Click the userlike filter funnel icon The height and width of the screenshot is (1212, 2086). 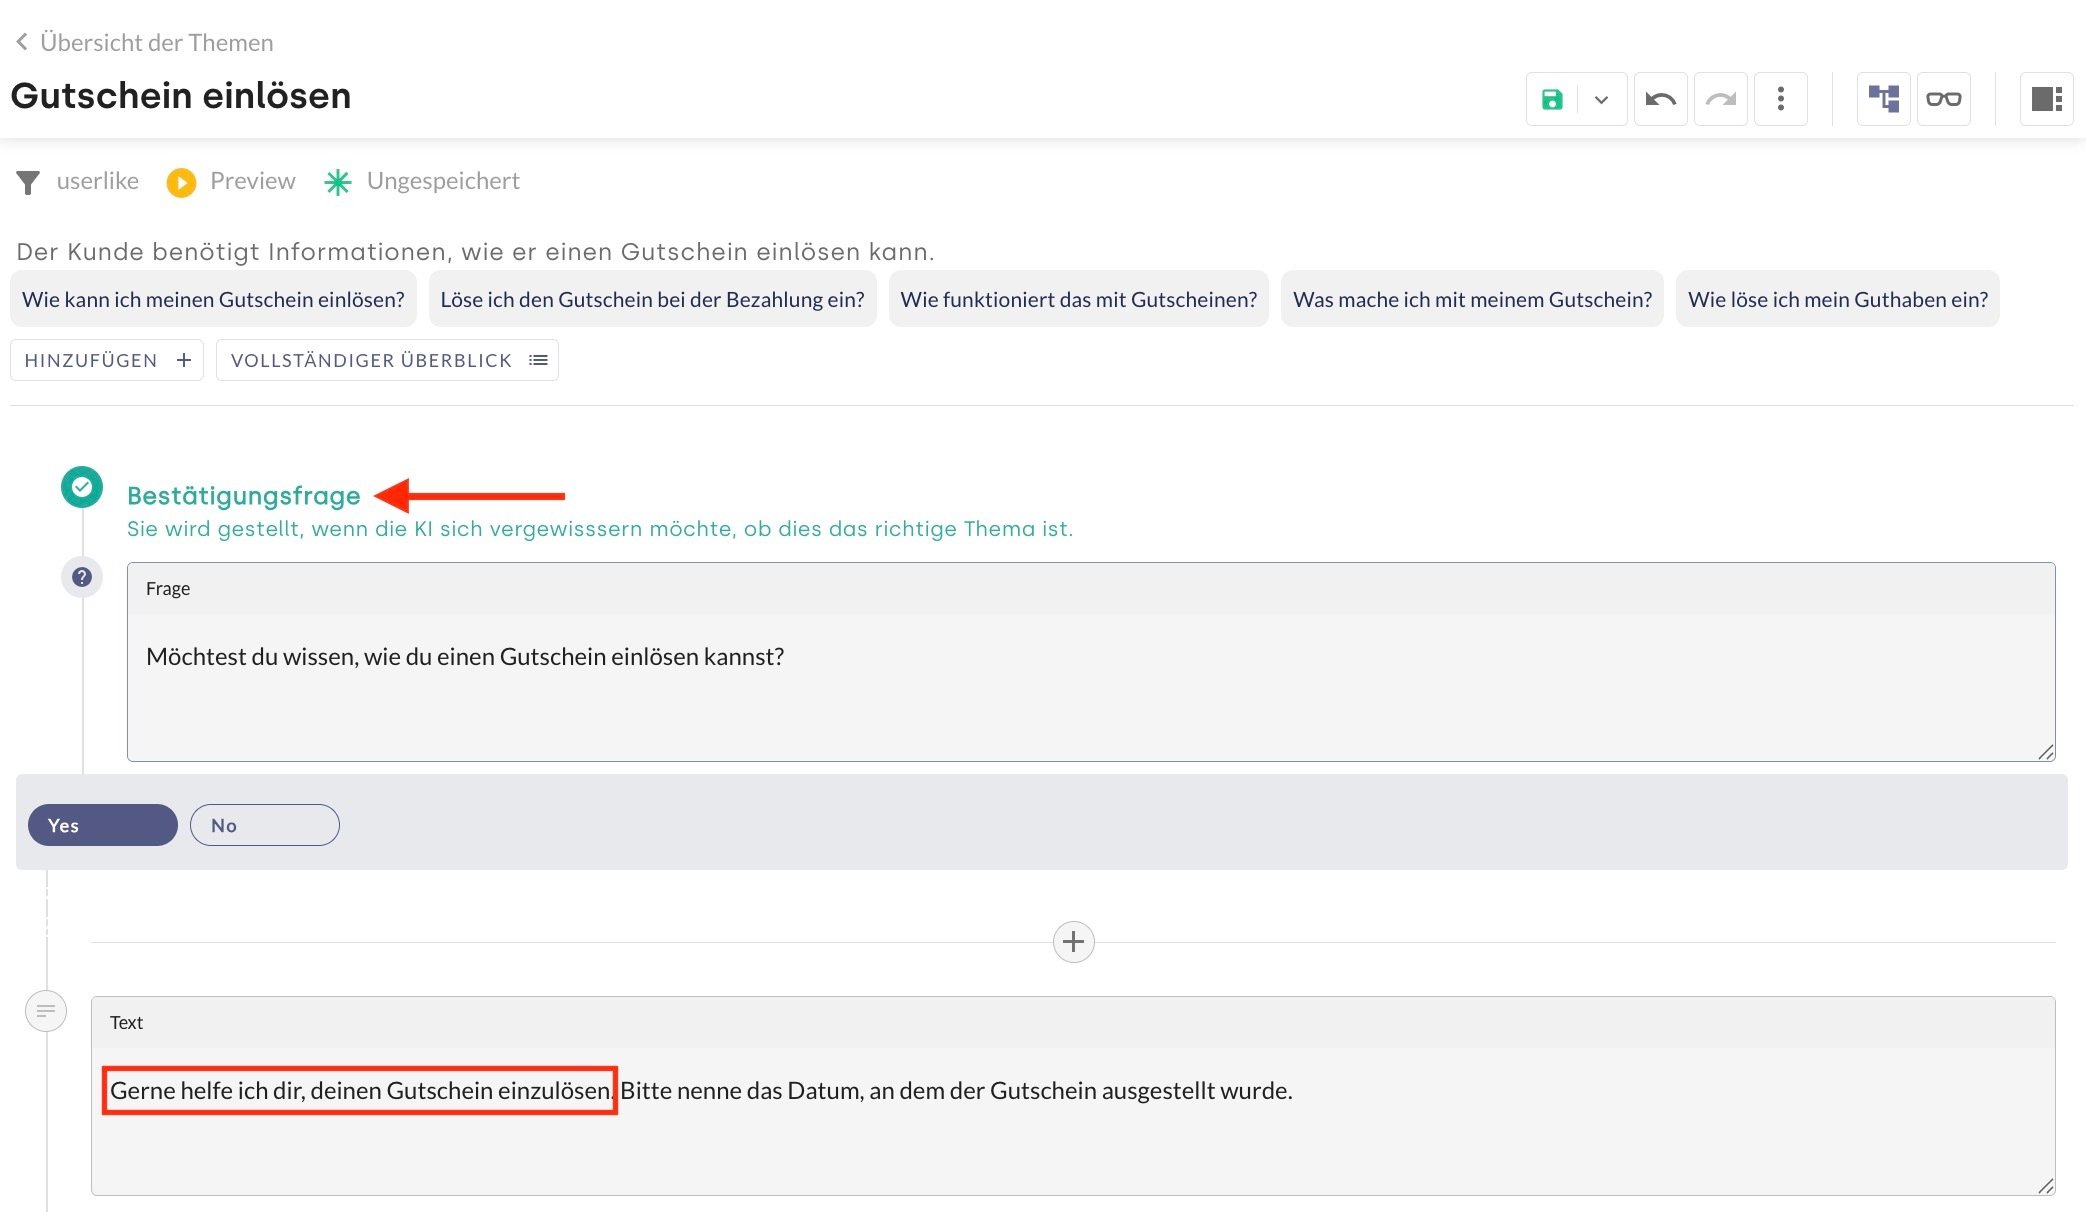tap(28, 182)
